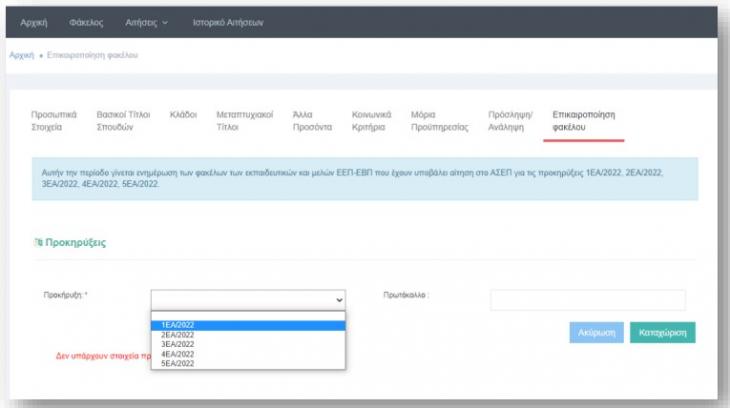Screen dimensions: 730x408
Task: Click the Αρχική breadcrumb link
Action: [22, 54]
